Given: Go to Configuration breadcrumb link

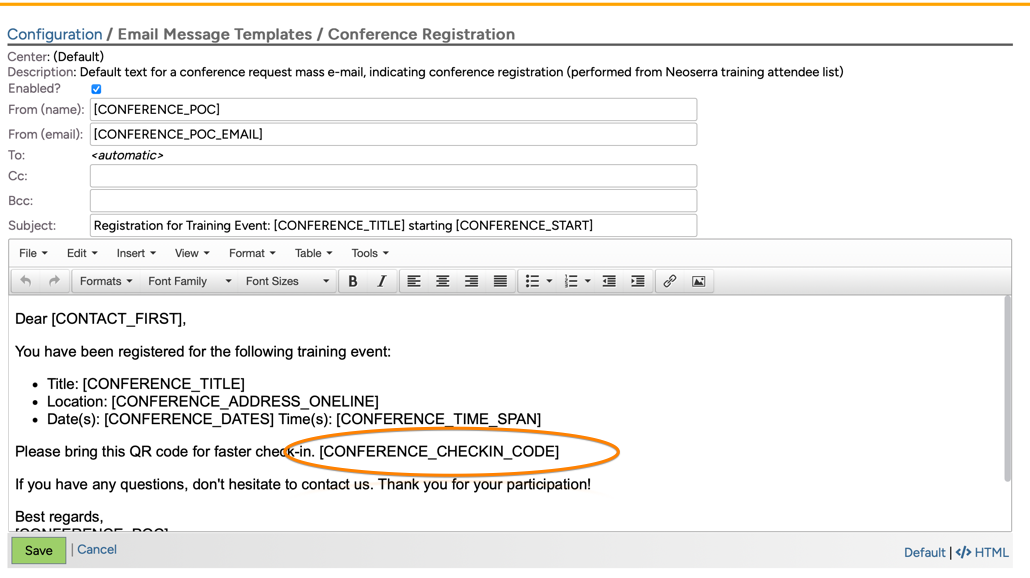Looking at the screenshot, I should point(55,34).
